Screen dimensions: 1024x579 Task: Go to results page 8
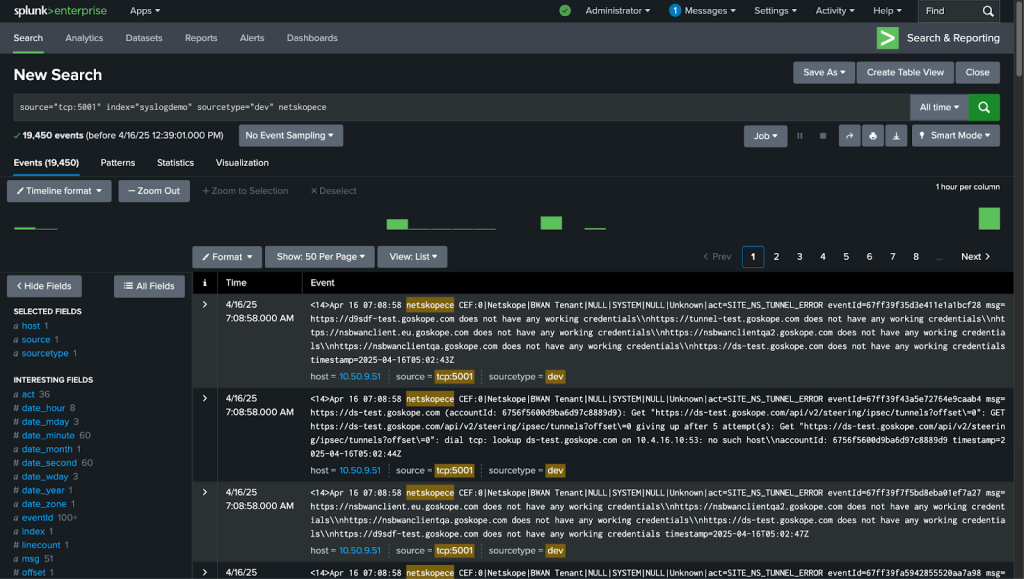[x=916, y=257]
